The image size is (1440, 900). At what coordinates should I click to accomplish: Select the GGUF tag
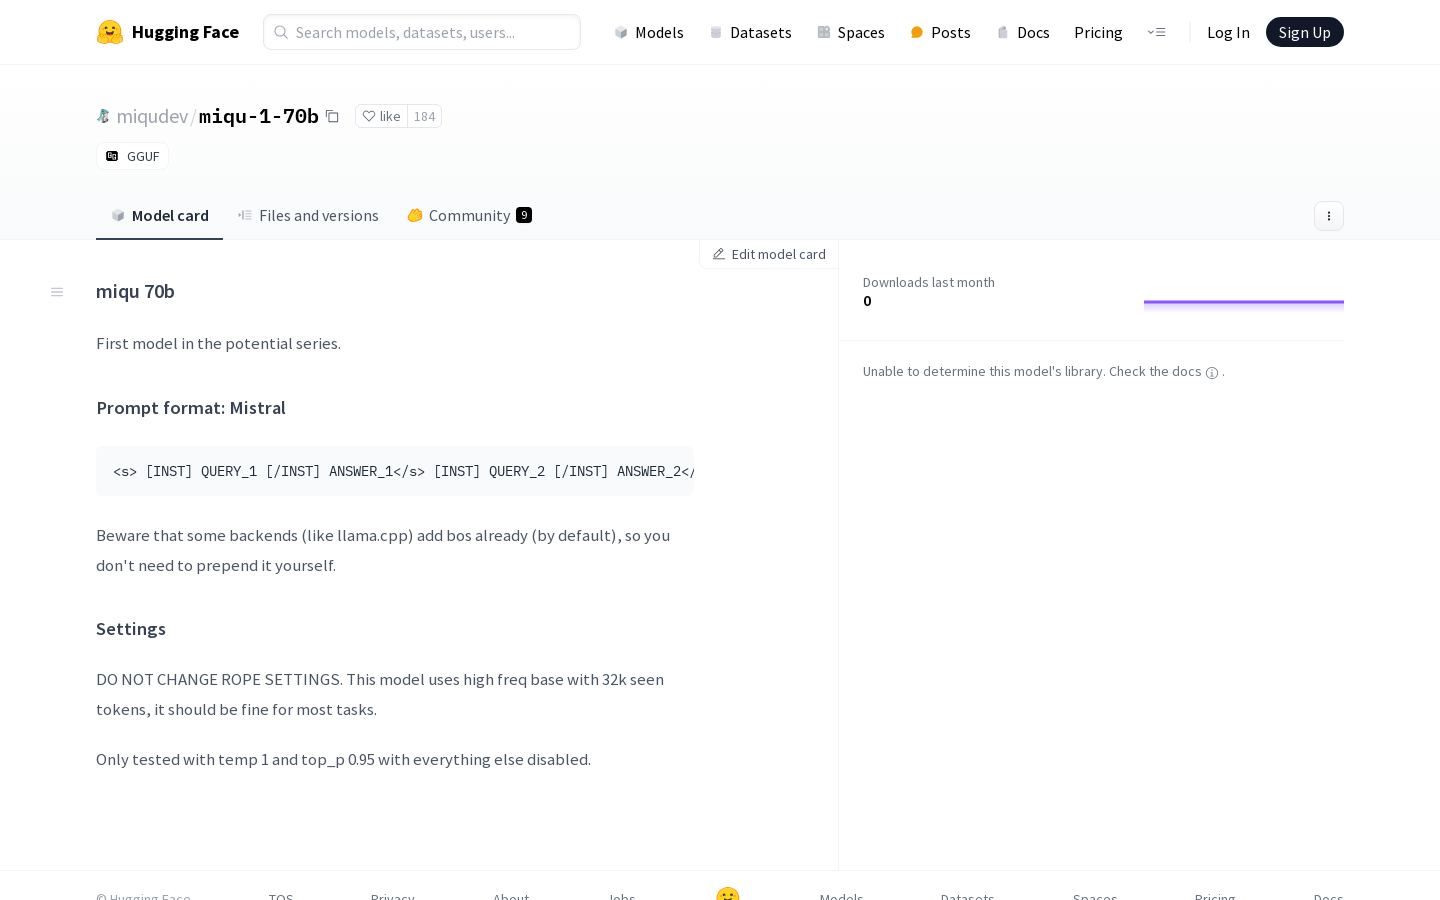point(133,156)
